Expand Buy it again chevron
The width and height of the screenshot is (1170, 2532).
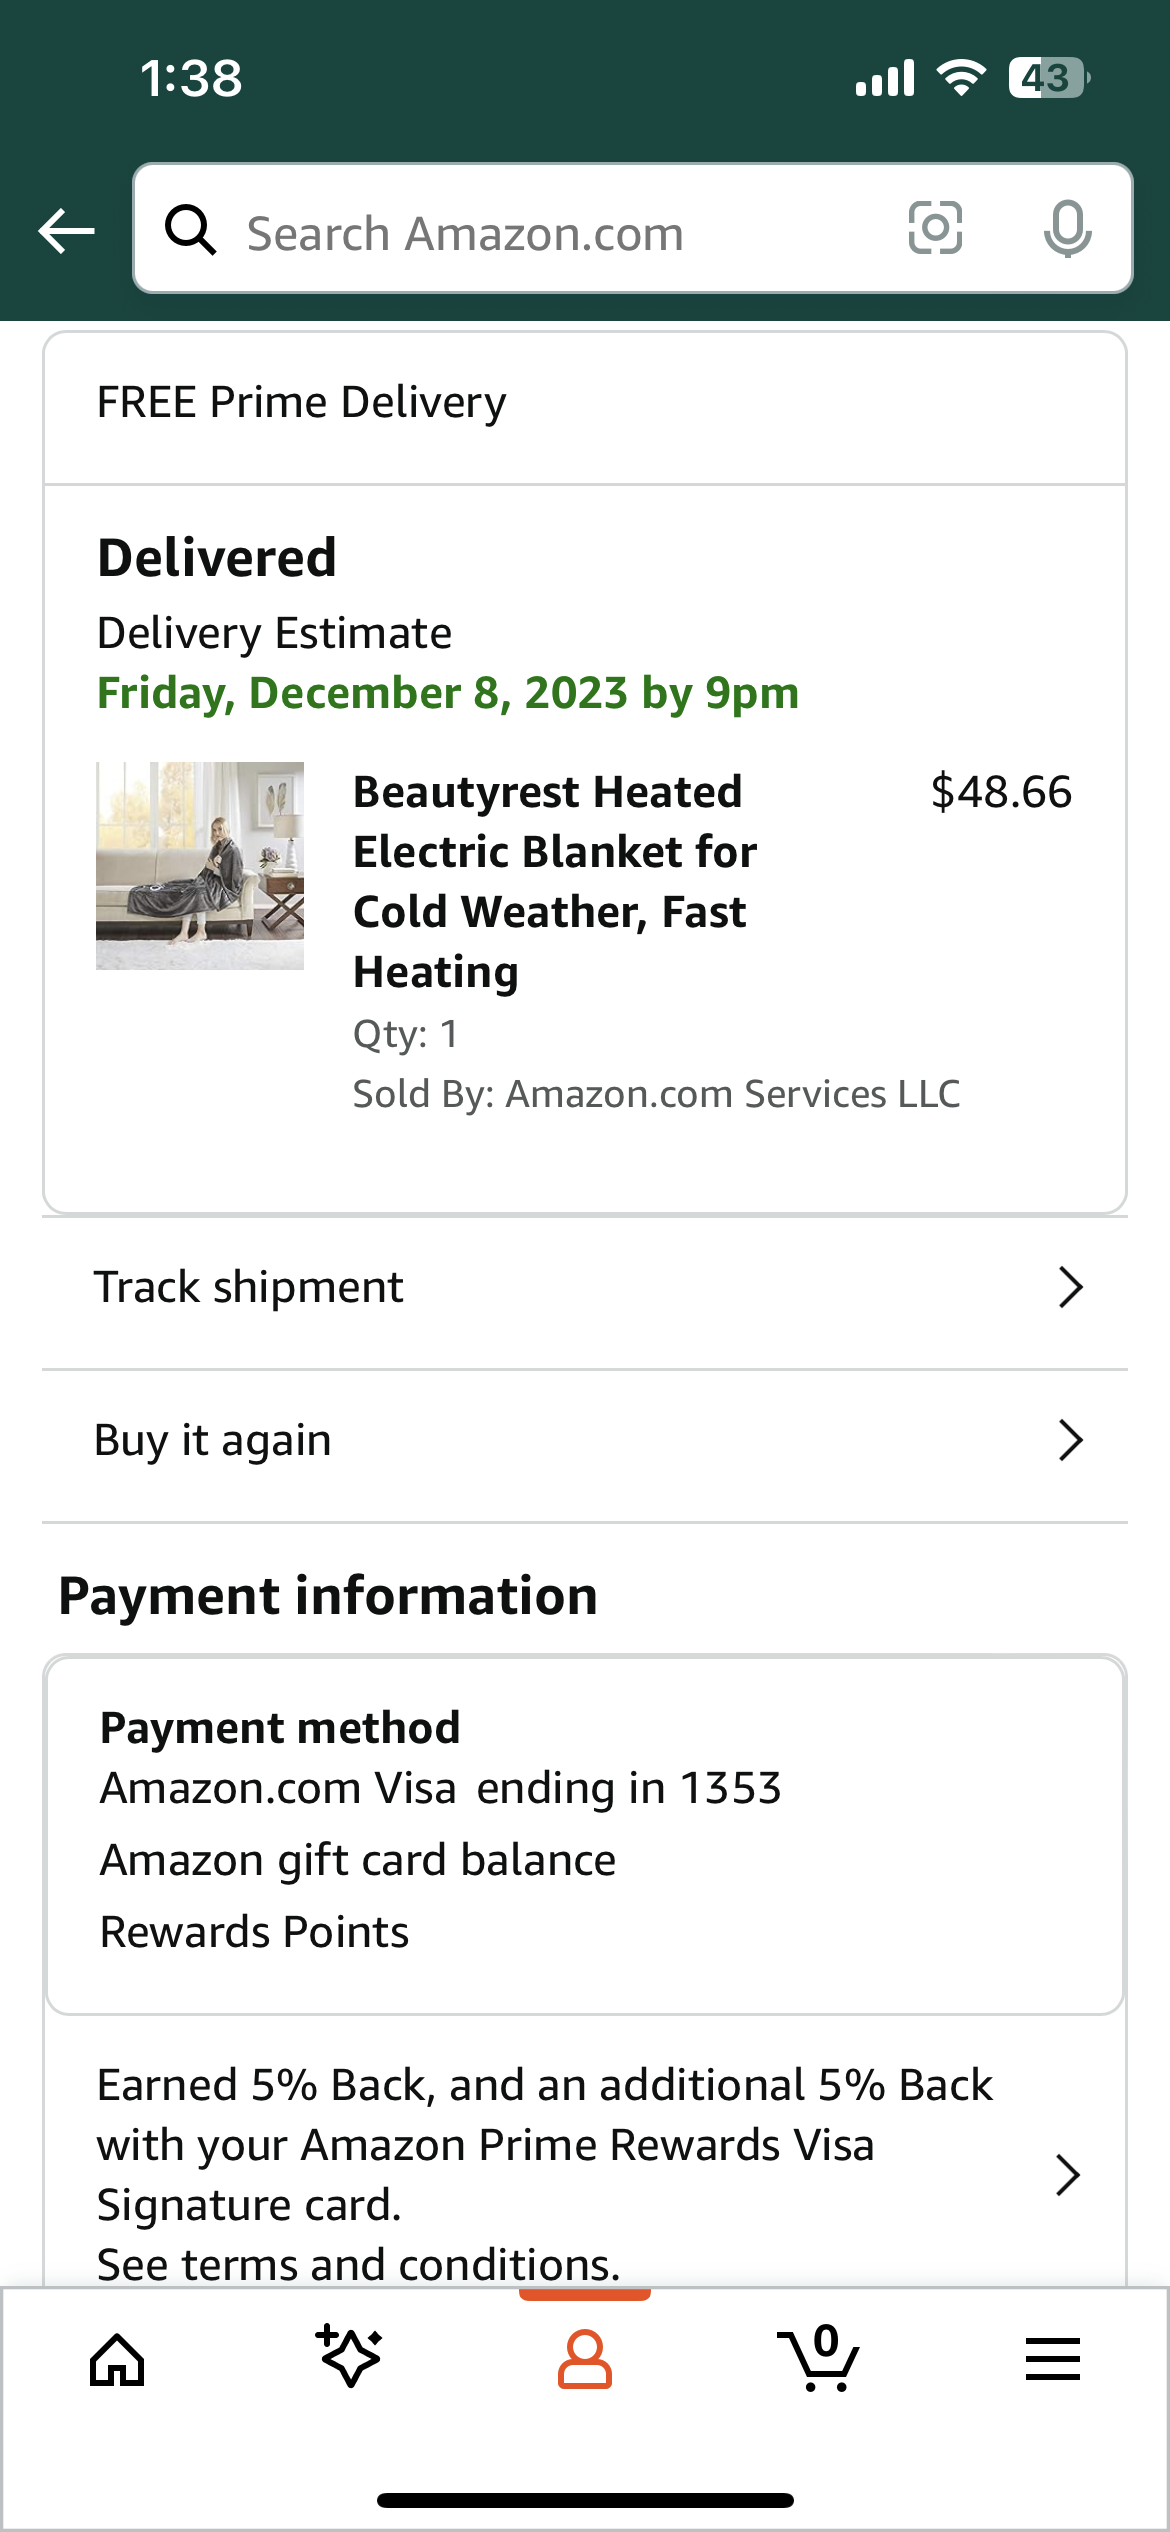pyautogui.click(x=1070, y=1441)
